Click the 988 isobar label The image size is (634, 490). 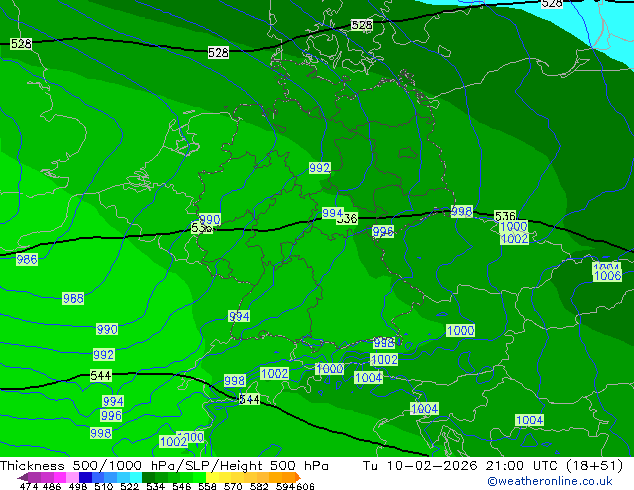pos(73,298)
